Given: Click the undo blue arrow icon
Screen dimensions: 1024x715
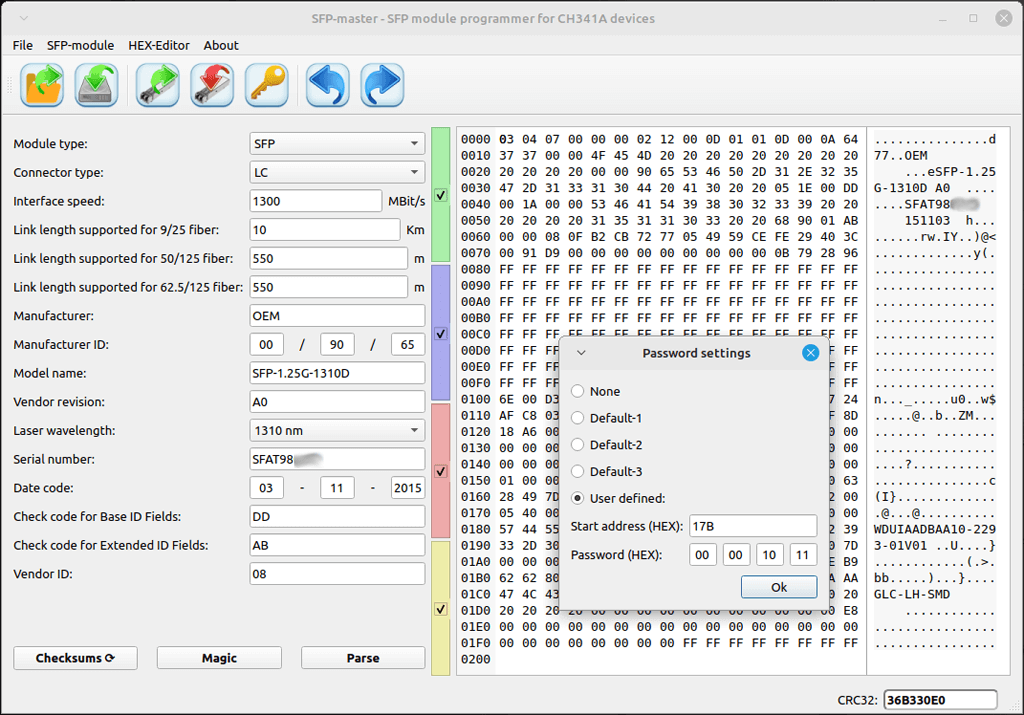Looking at the screenshot, I should pyautogui.click(x=327, y=85).
